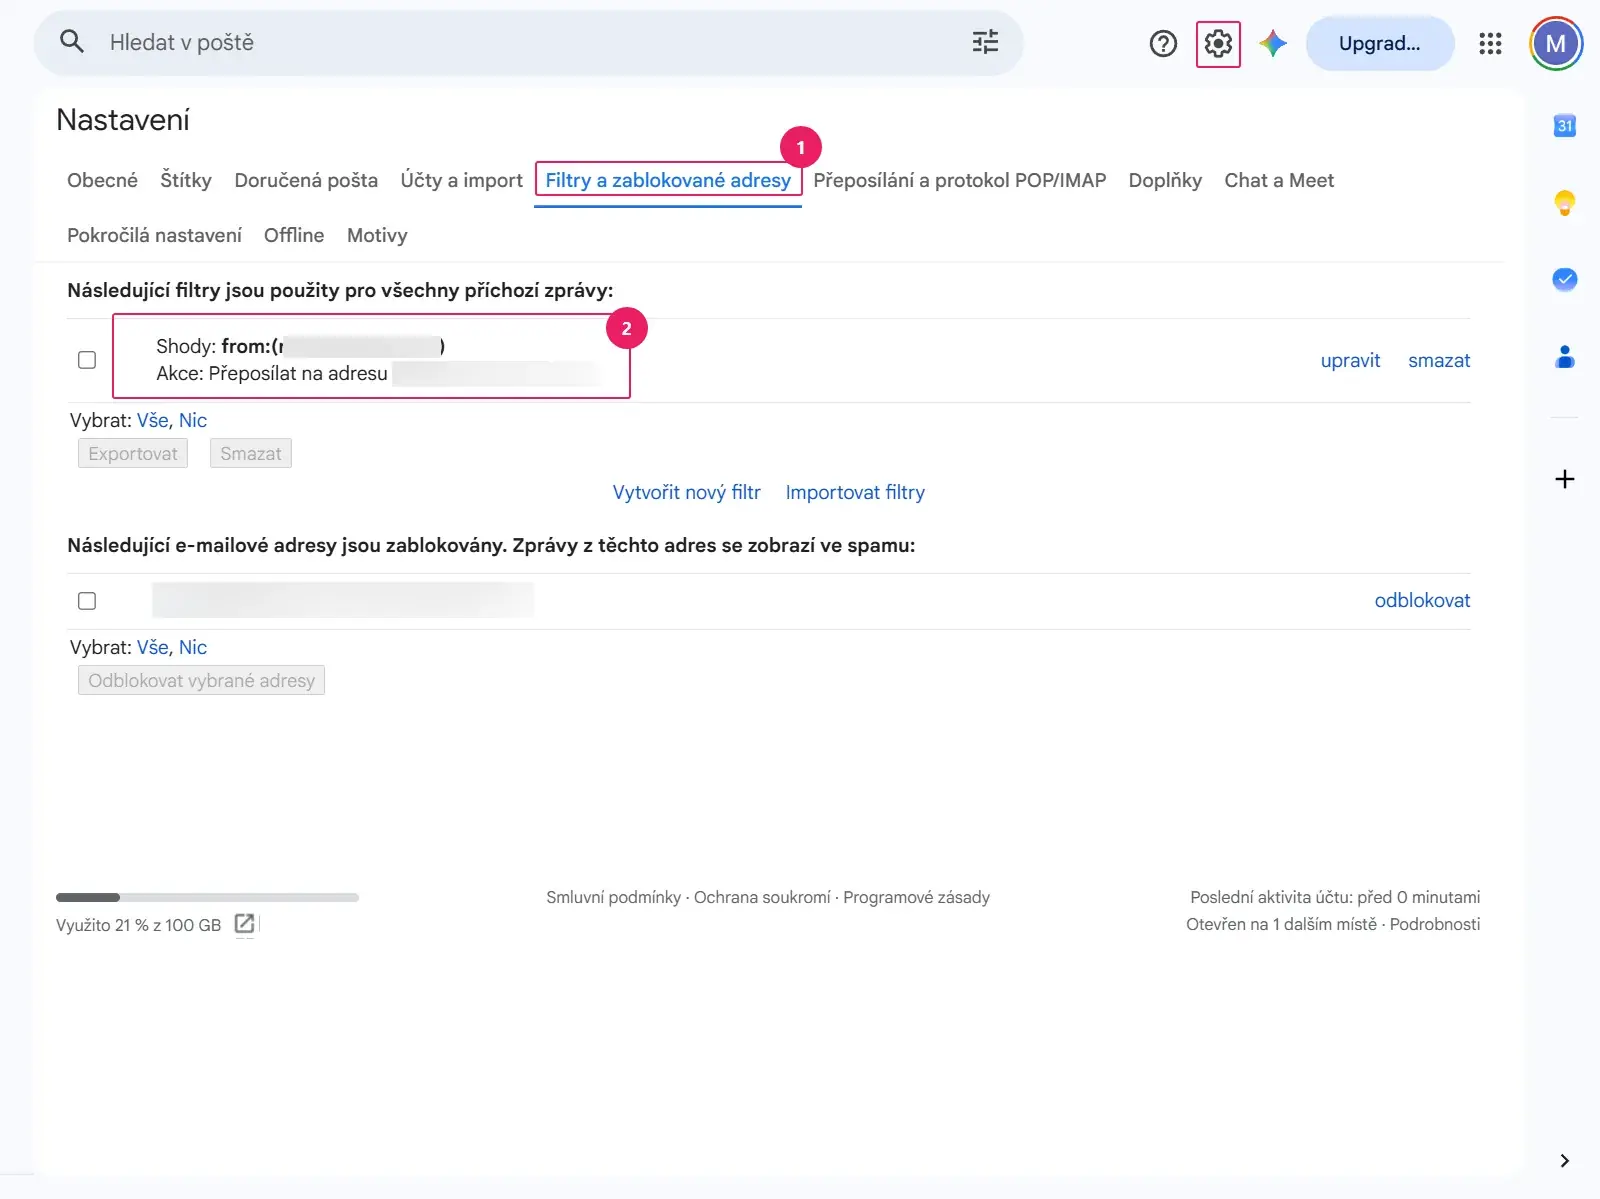The image size is (1600, 1199).
Task: Open Google Keep lightbulb icon
Action: point(1565,203)
